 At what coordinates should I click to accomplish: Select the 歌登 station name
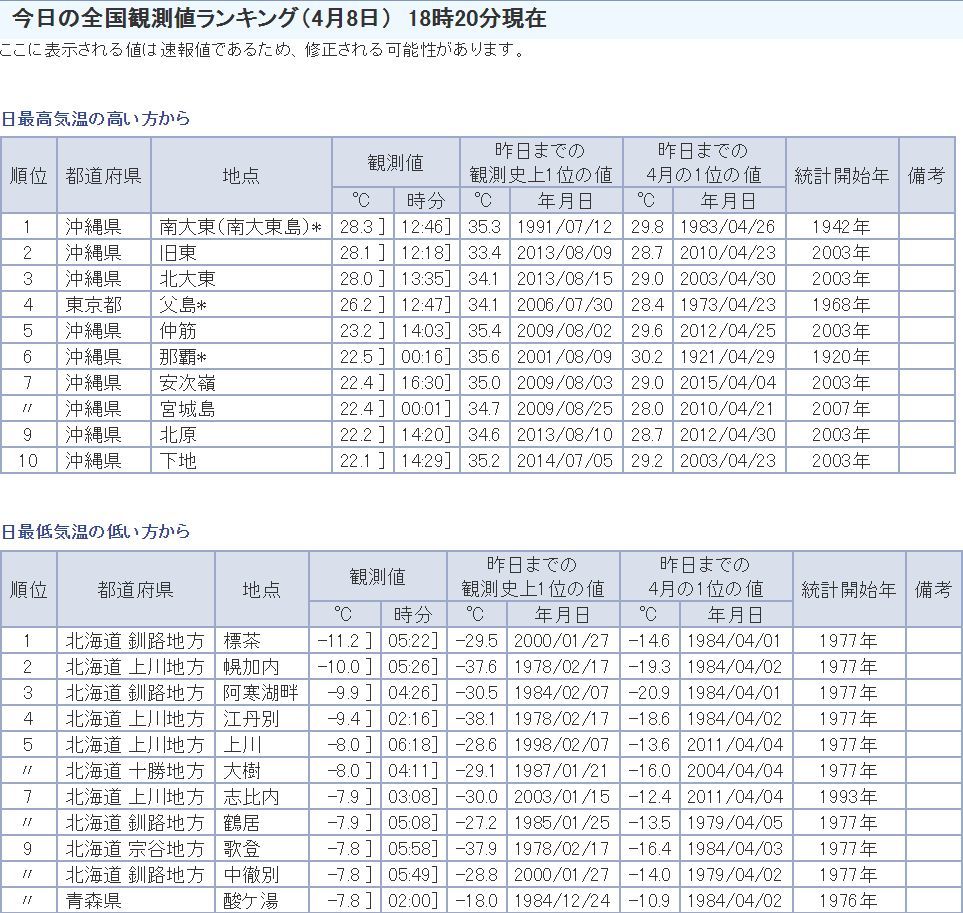pos(243,849)
